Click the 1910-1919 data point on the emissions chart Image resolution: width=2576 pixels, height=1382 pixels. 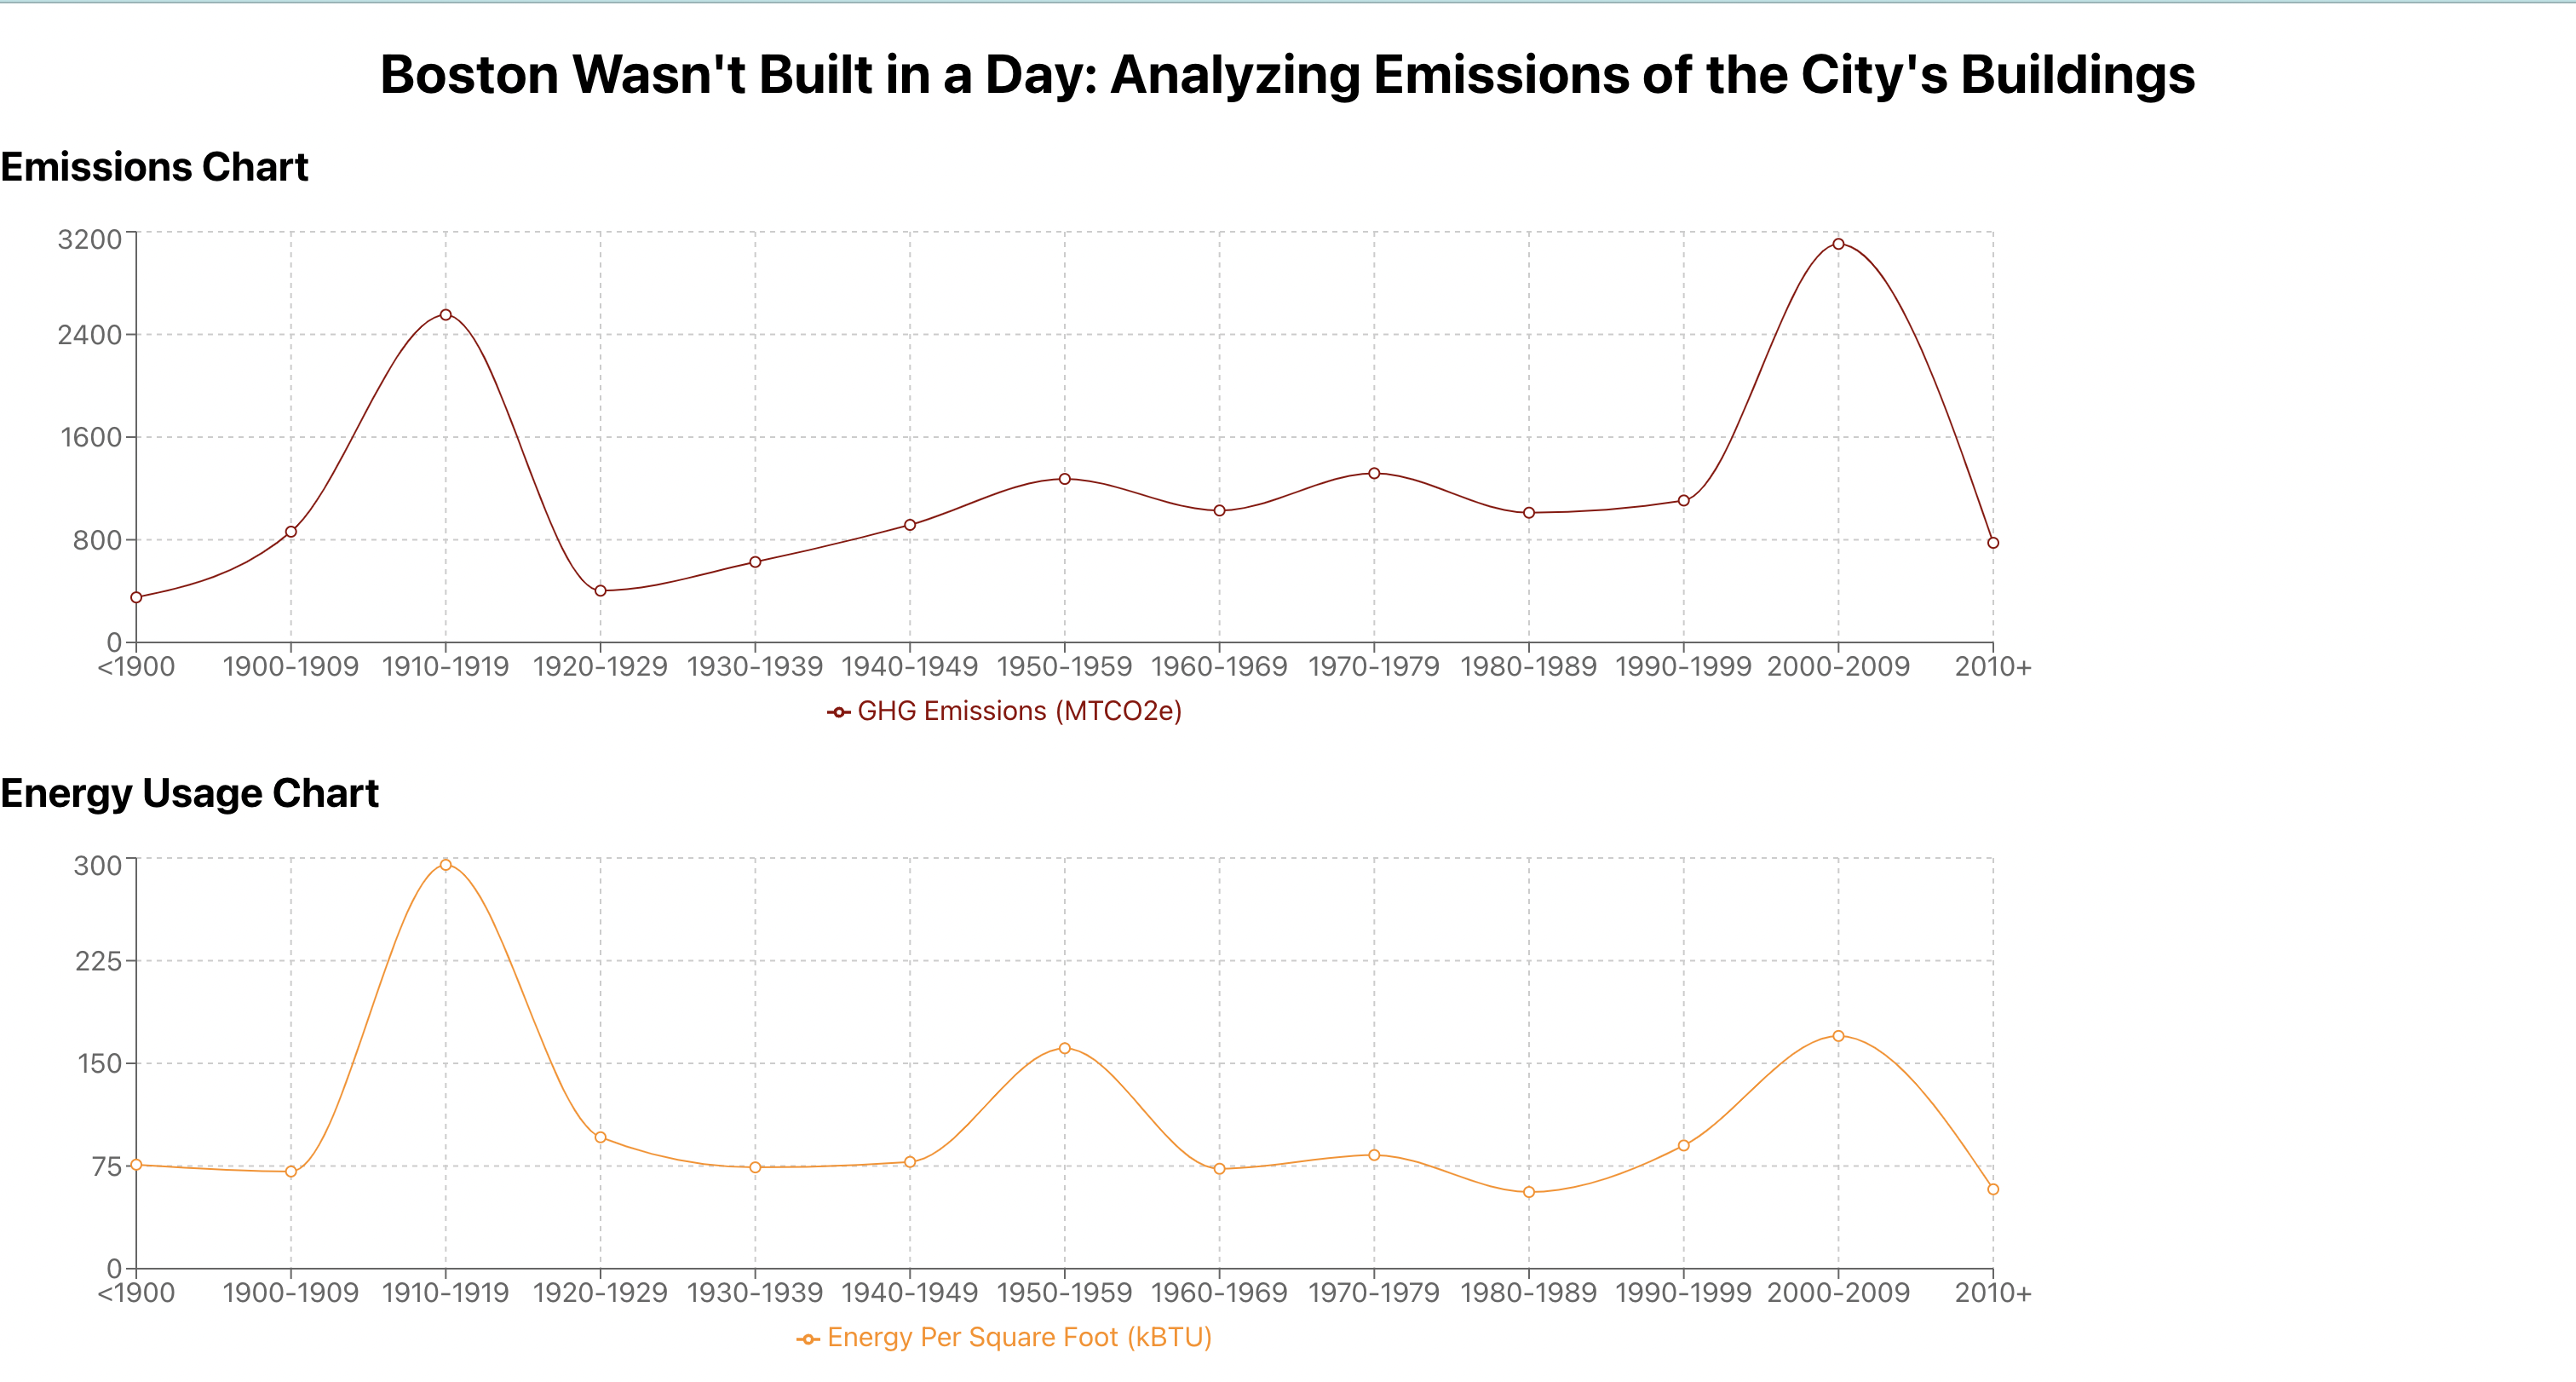(x=446, y=315)
